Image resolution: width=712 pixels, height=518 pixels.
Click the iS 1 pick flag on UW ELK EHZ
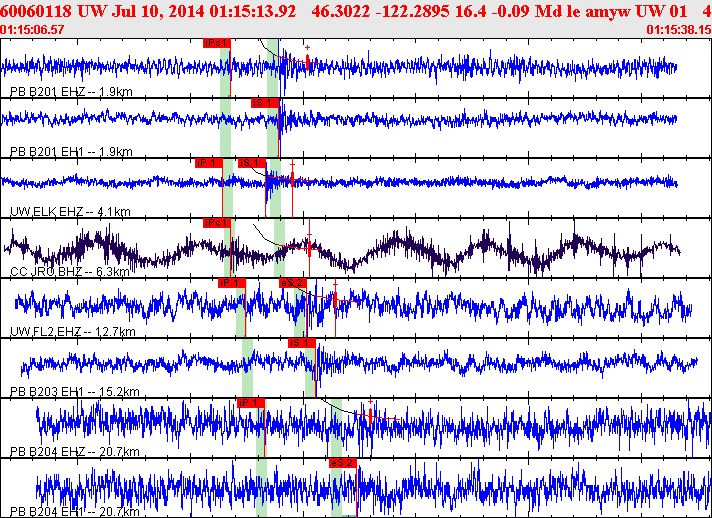click(252, 163)
